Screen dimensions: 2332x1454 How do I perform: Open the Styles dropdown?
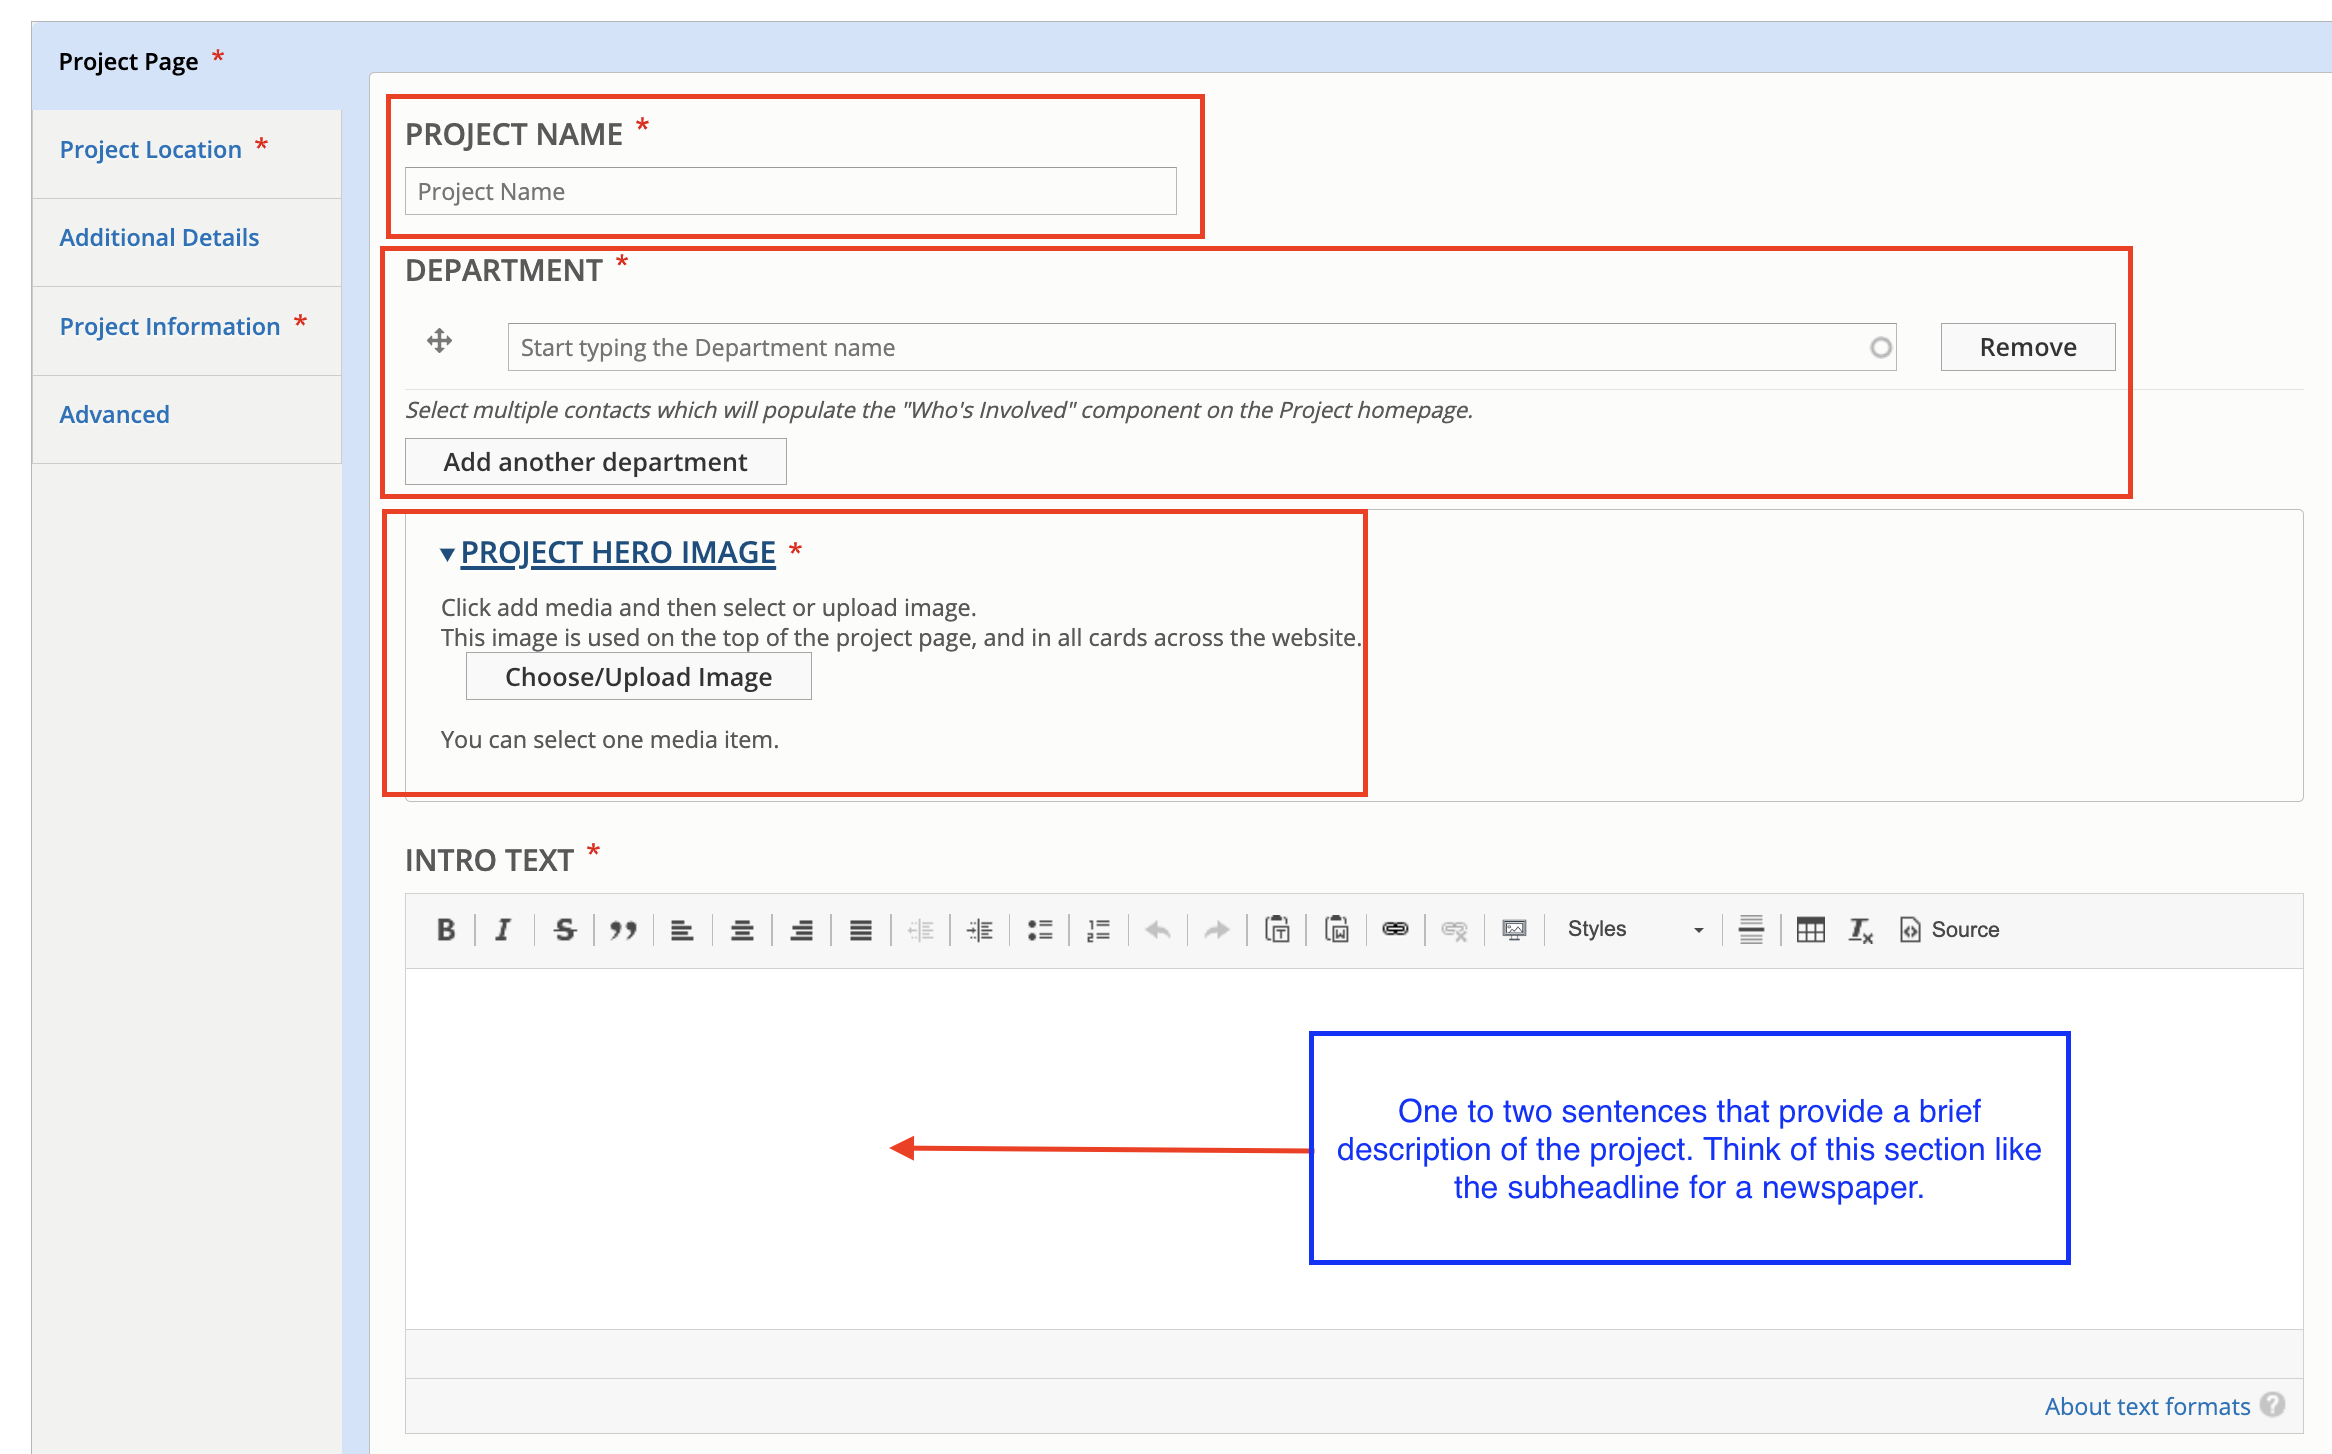pos(1634,930)
